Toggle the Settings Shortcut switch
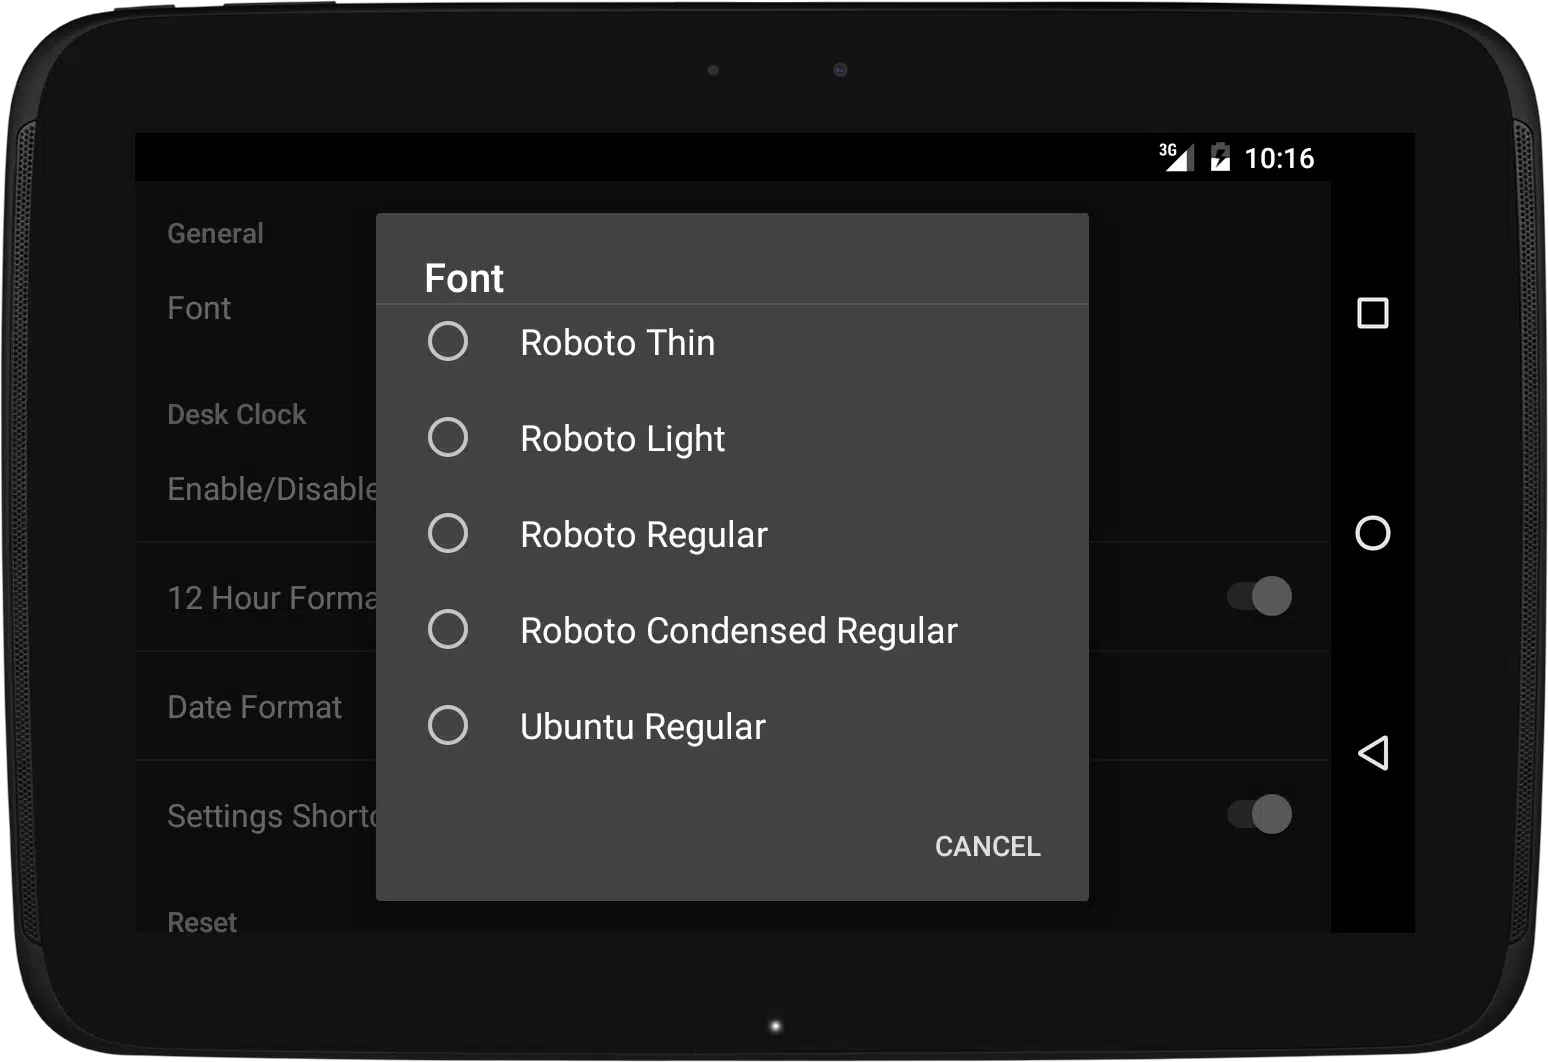 tap(1260, 814)
